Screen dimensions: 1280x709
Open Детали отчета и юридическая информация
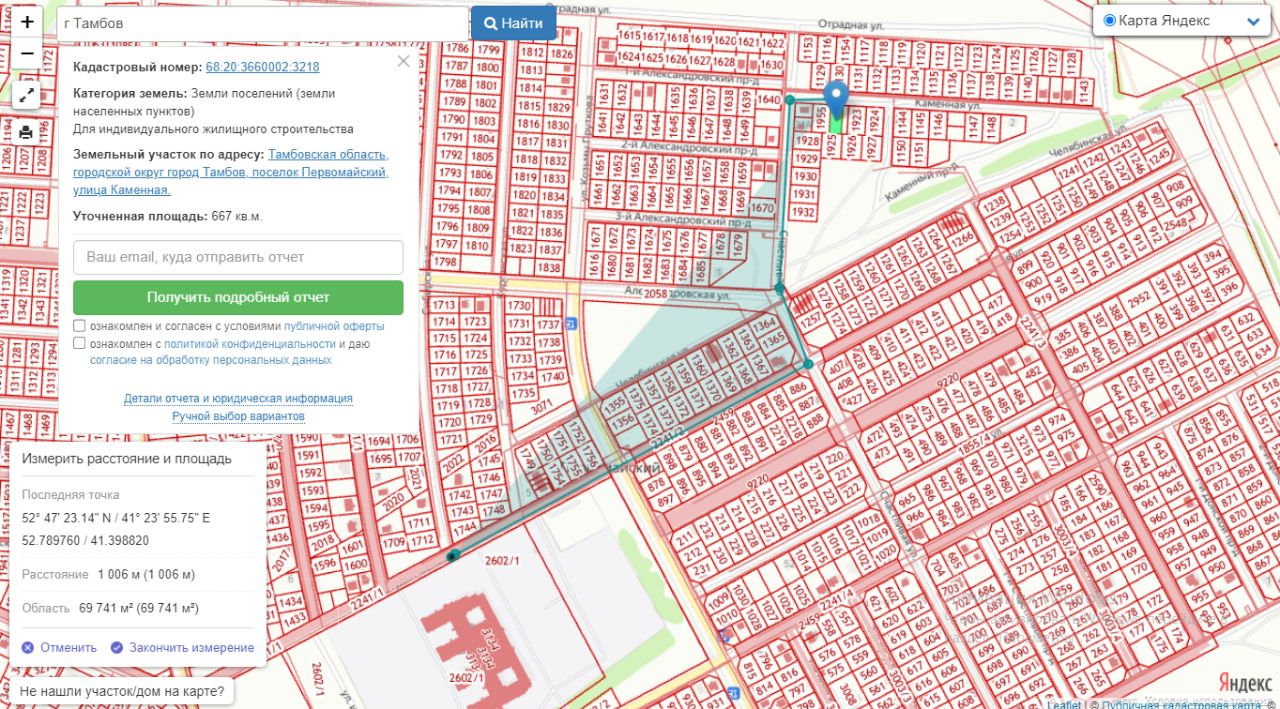pos(238,398)
